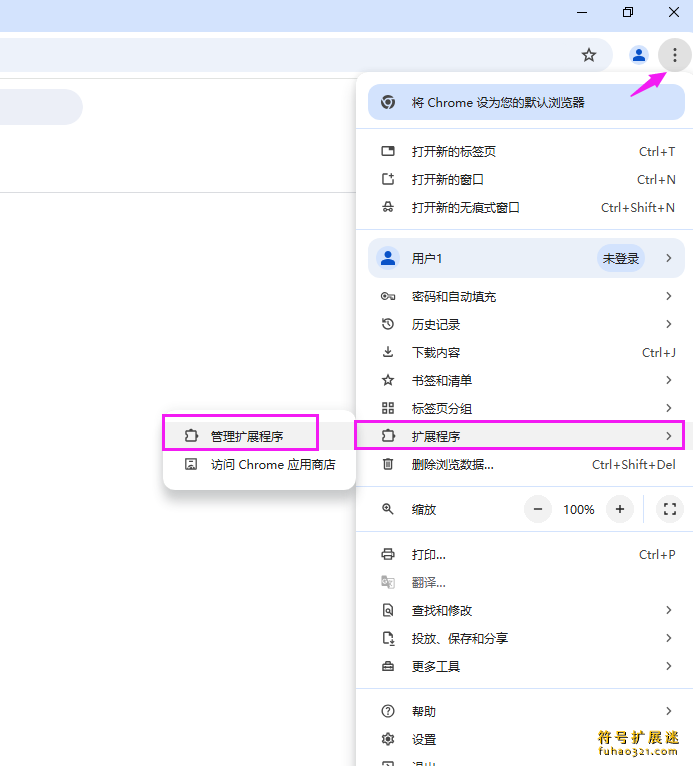Image resolution: width=693 pixels, height=766 pixels.
Task: Choose 下载内容 from the menu
Action: [x=525, y=352]
